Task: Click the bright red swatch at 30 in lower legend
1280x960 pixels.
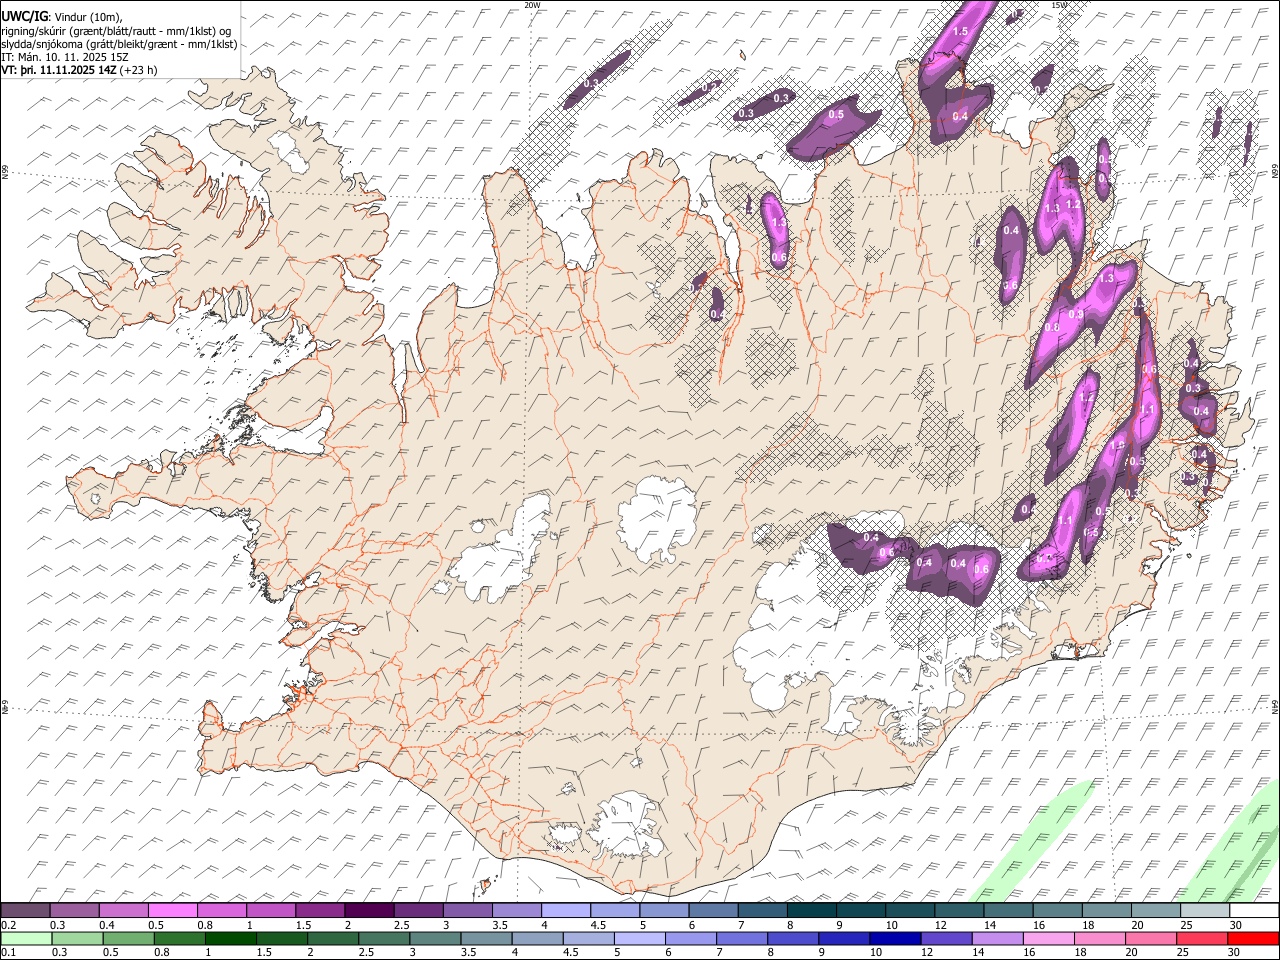Action: pyautogui.click(x=1253, y=938)
